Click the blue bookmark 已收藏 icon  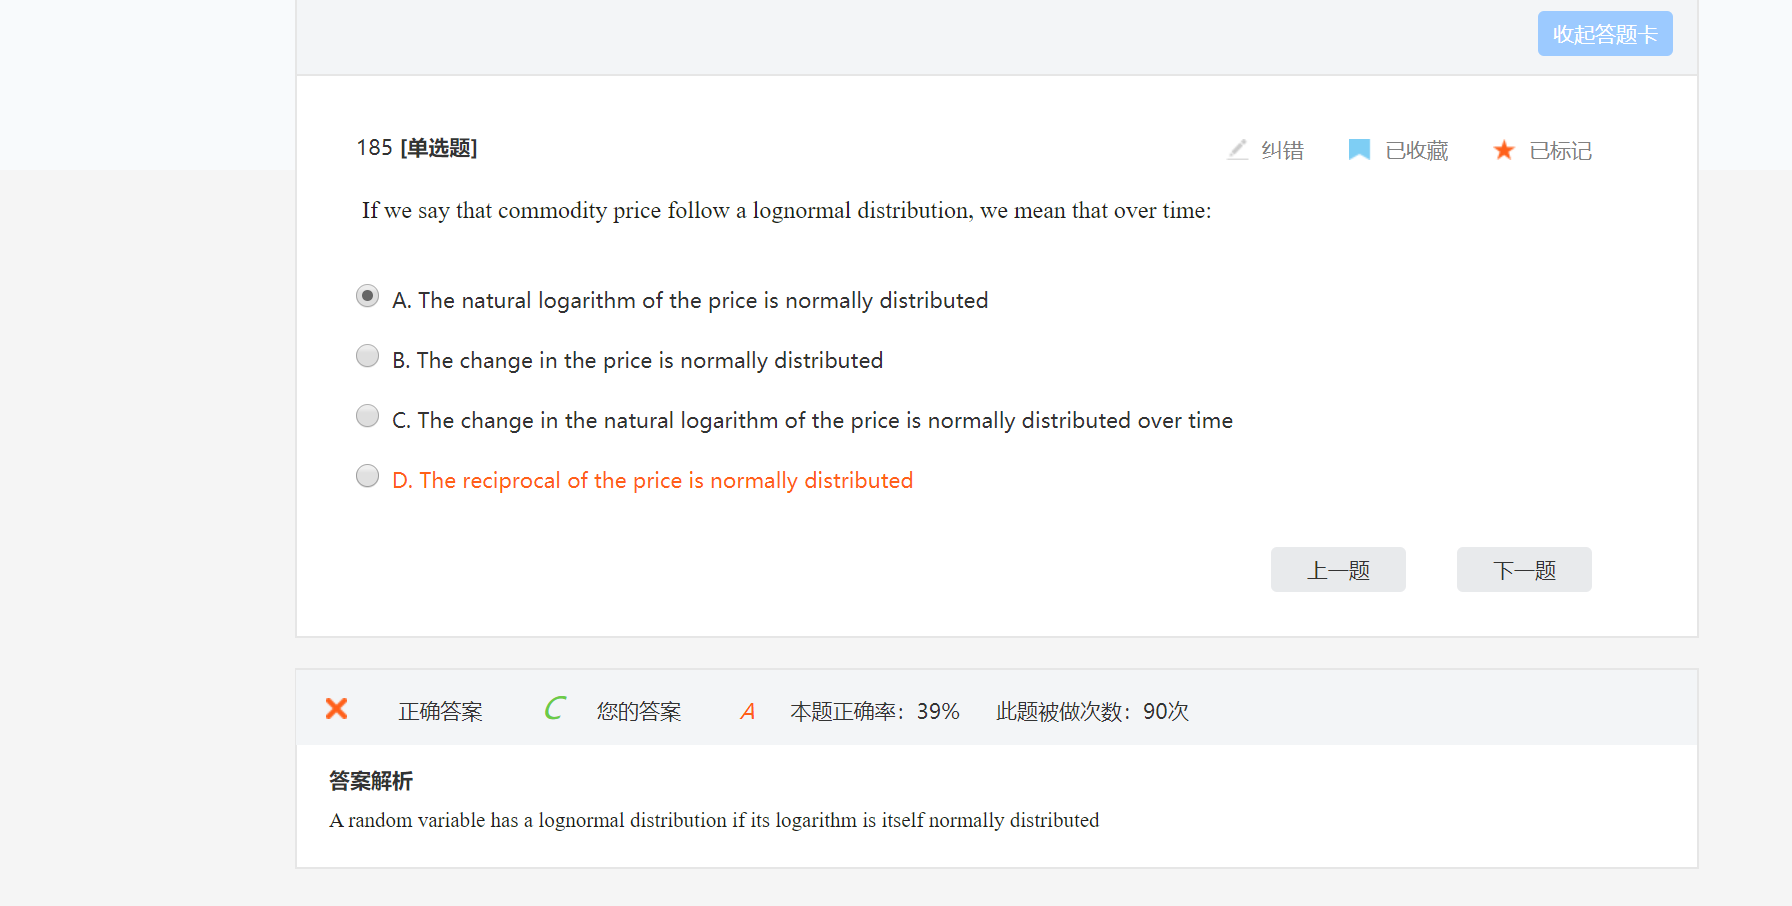point(1359,150)
